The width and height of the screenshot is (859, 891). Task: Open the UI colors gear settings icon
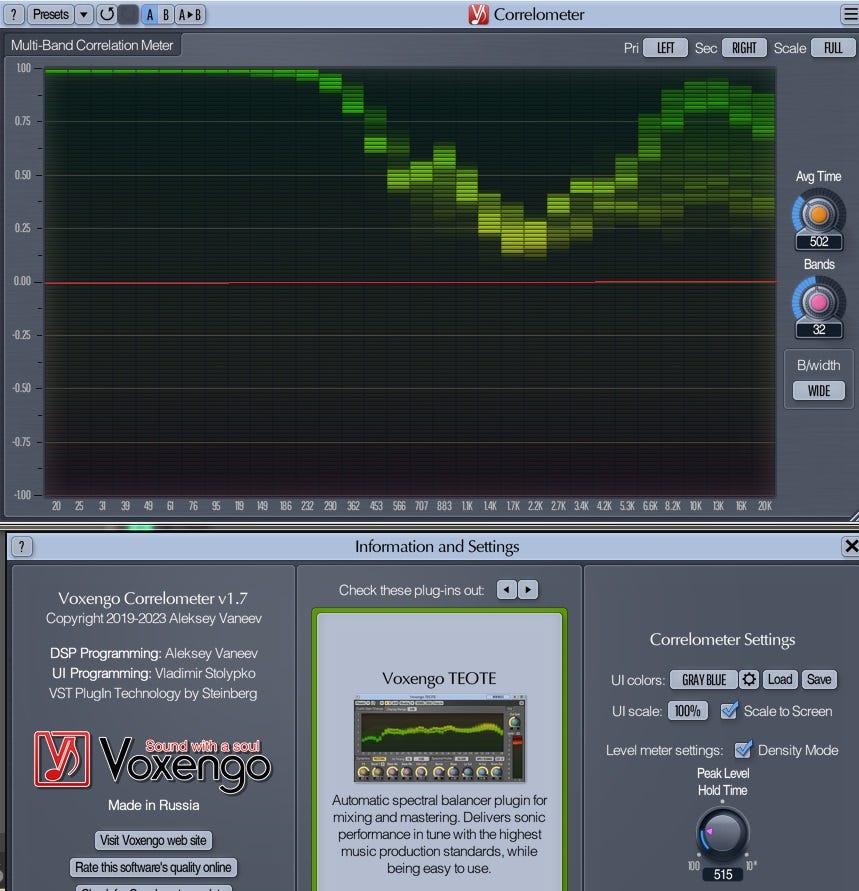pyautogui.click(x=748, y=679)
